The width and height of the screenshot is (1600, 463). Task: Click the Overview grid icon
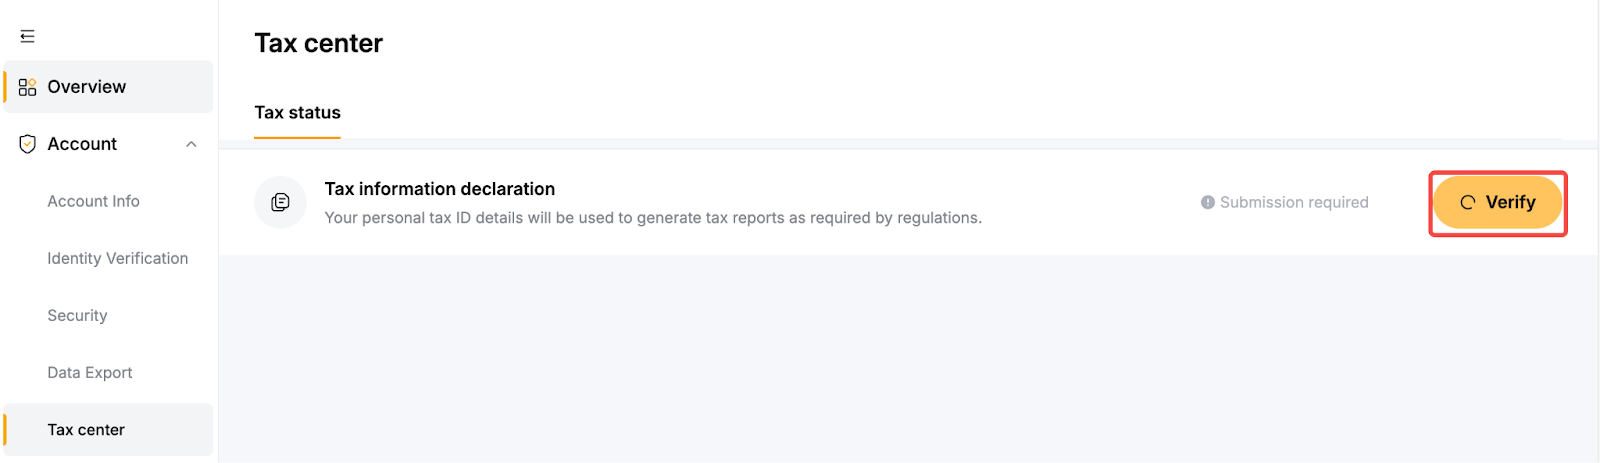[x=28, y=87]
